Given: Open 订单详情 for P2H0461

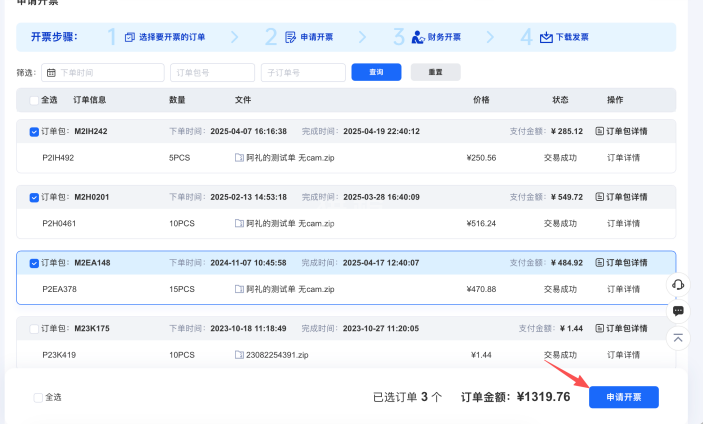Looking at the screenshot, I should (x=623, y=223).
